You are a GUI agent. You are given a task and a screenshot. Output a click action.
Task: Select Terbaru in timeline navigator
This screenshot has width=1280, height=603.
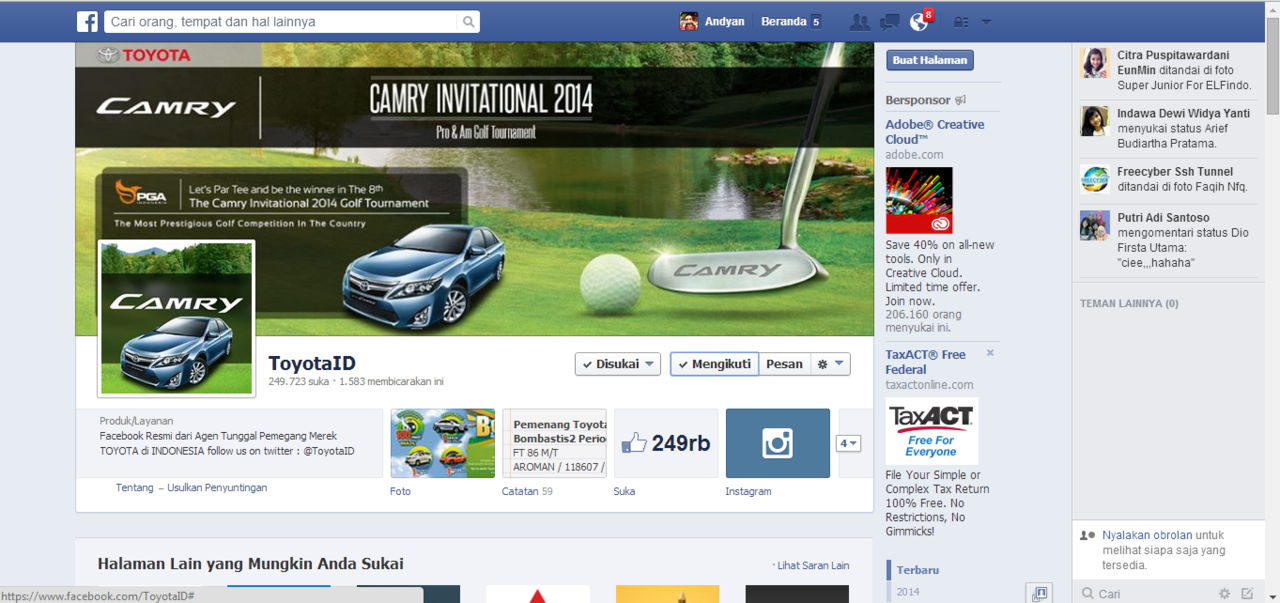[917, 570]
